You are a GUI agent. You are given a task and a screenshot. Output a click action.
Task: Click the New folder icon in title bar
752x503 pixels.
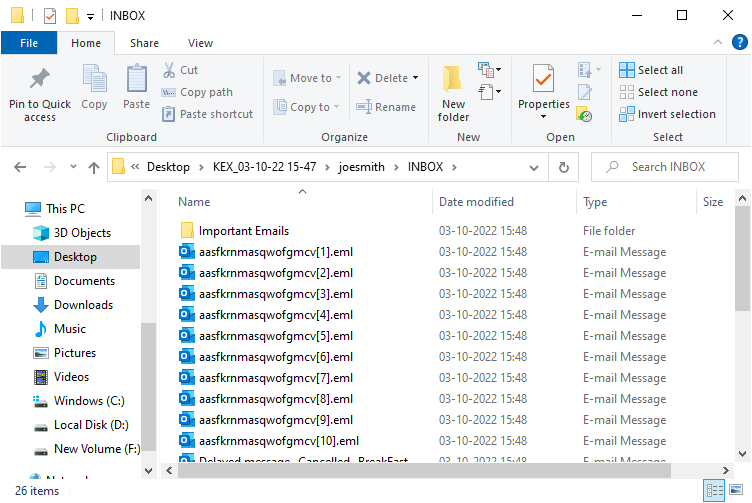tap(72, 15)
